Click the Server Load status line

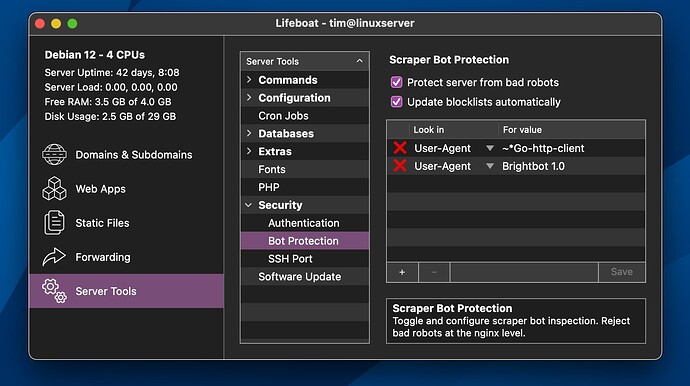click(111, 87)
